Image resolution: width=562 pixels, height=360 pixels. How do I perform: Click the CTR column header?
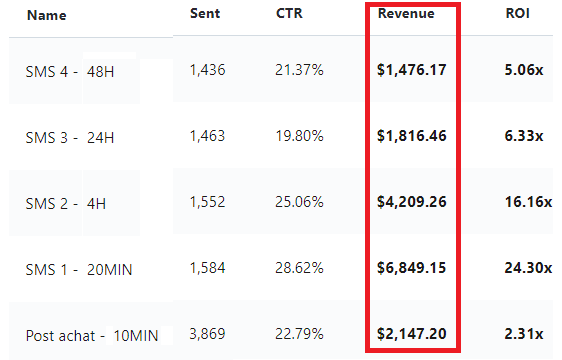tap(289, 14)
